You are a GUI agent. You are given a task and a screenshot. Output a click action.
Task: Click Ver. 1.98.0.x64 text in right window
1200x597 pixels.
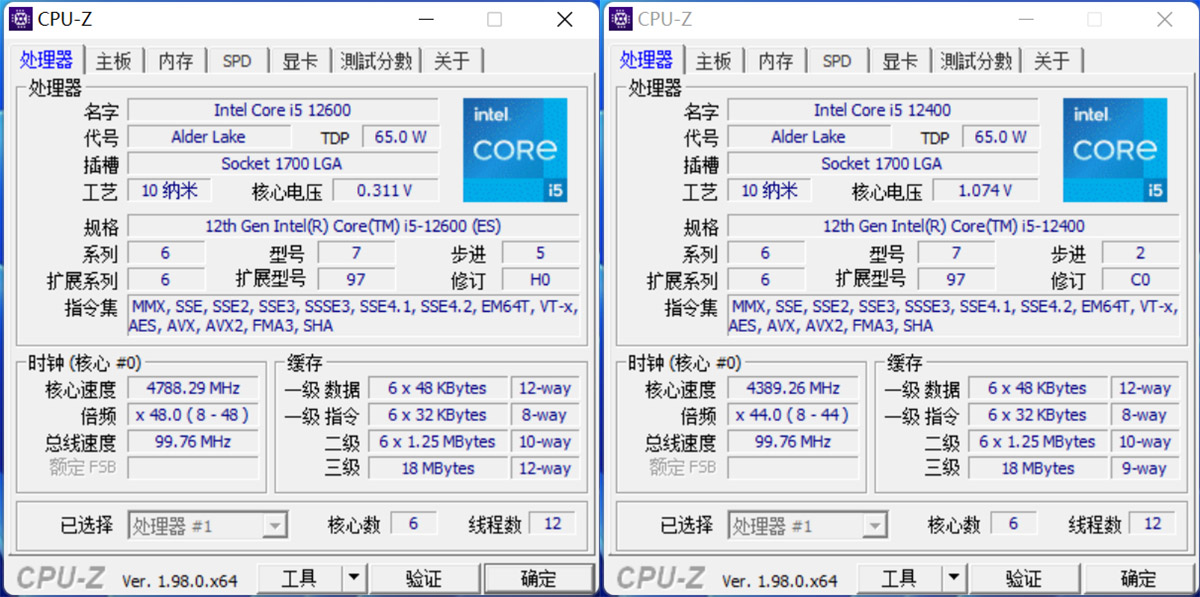(x=780, y=579)
